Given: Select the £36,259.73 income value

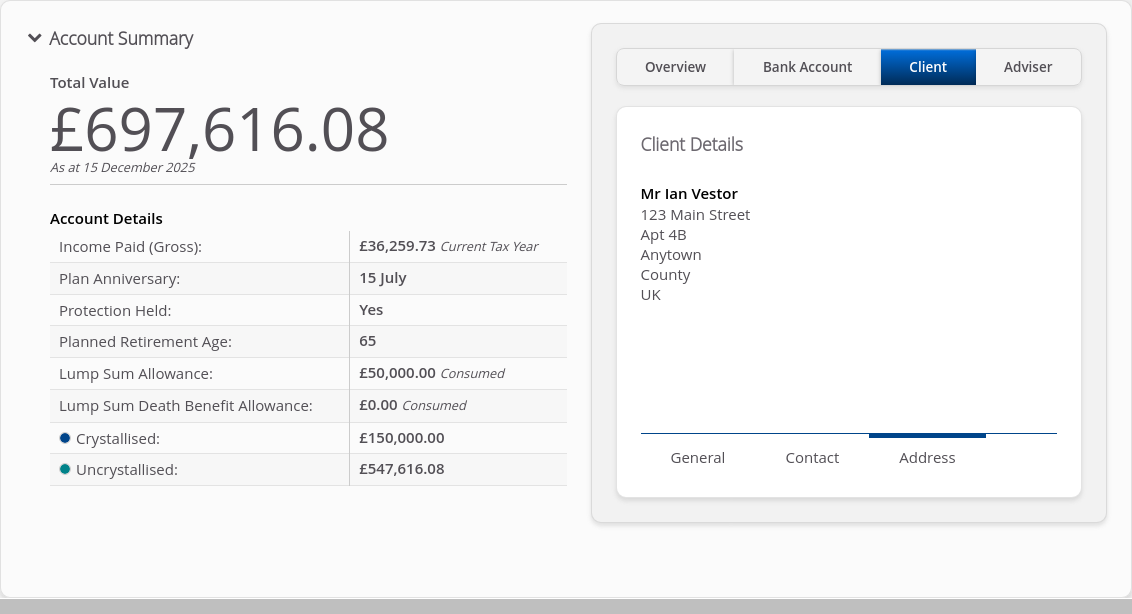Looking at the screenshot, I should tap(398, 246).
